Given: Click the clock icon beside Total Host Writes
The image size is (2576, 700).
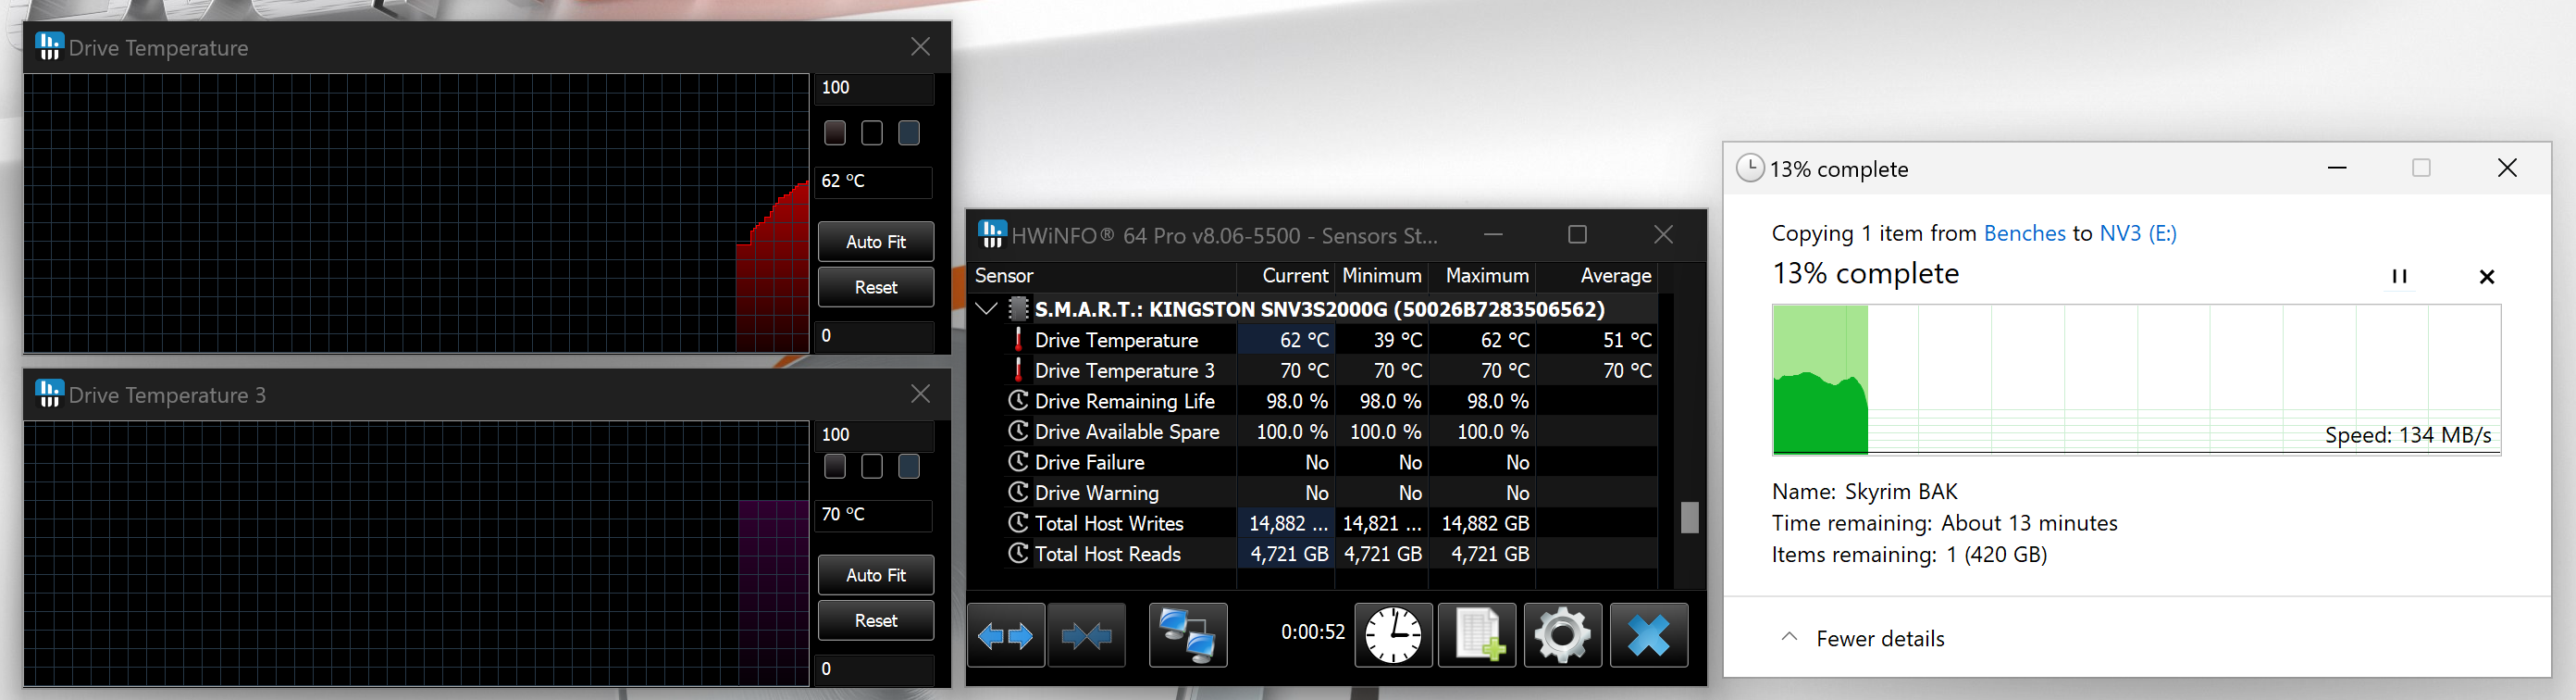Looking at the screenshot, I should 1018,523.
